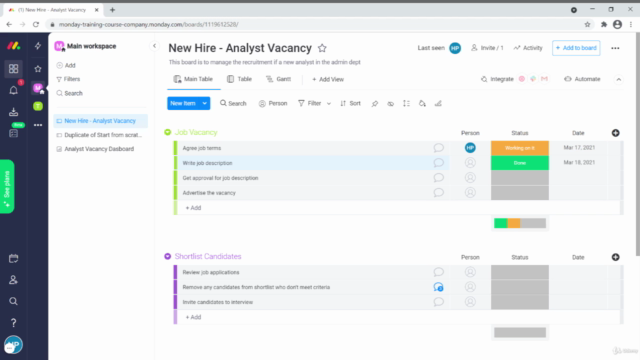Open My Work beta icon
640x360 pixels.
13,133
